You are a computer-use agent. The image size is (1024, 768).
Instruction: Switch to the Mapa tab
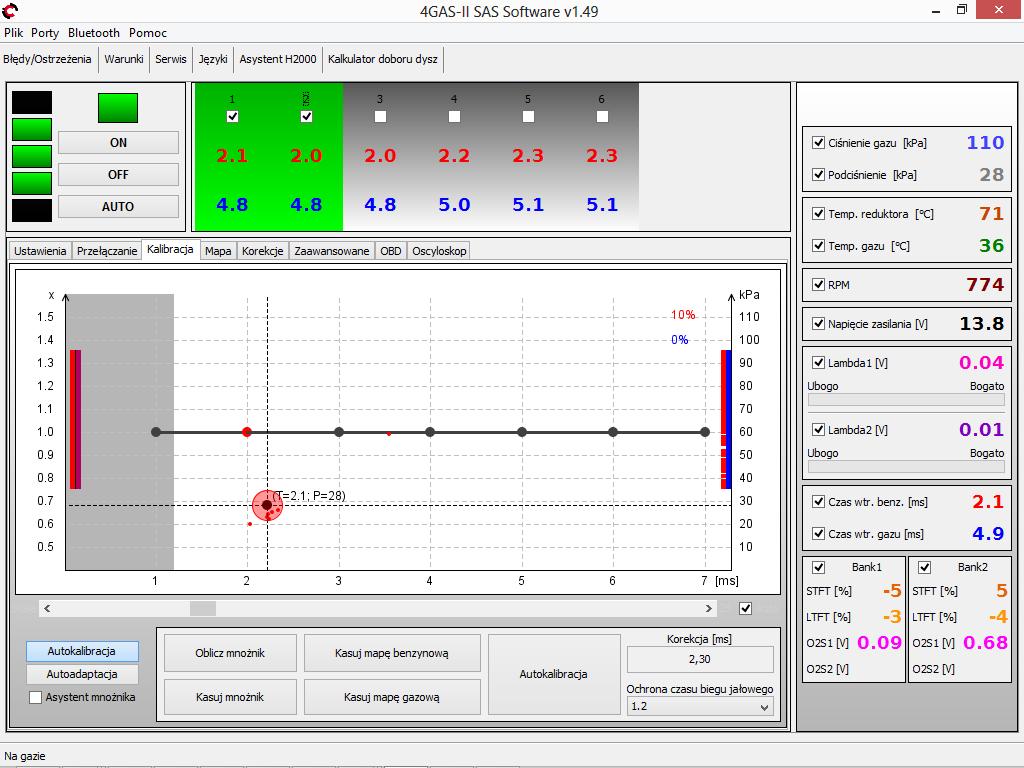(217, 251)
